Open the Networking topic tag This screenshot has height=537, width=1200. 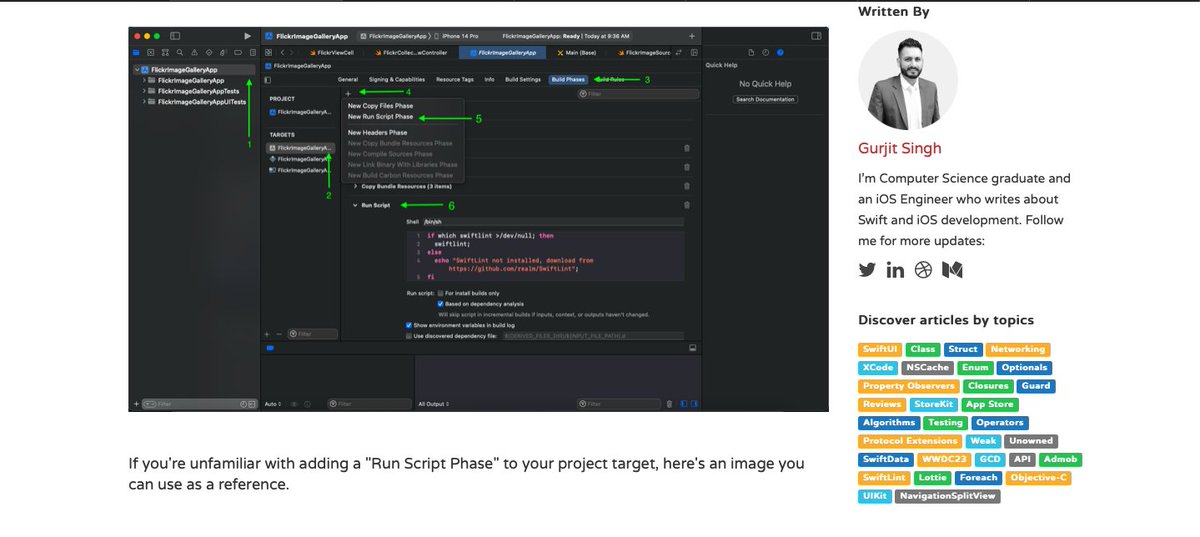1018,350
